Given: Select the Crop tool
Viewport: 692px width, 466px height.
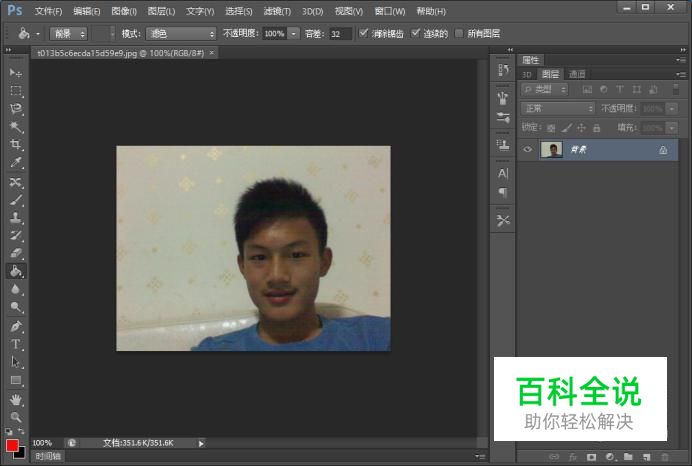Looking at the screenshot, I should tap(16, 145).
